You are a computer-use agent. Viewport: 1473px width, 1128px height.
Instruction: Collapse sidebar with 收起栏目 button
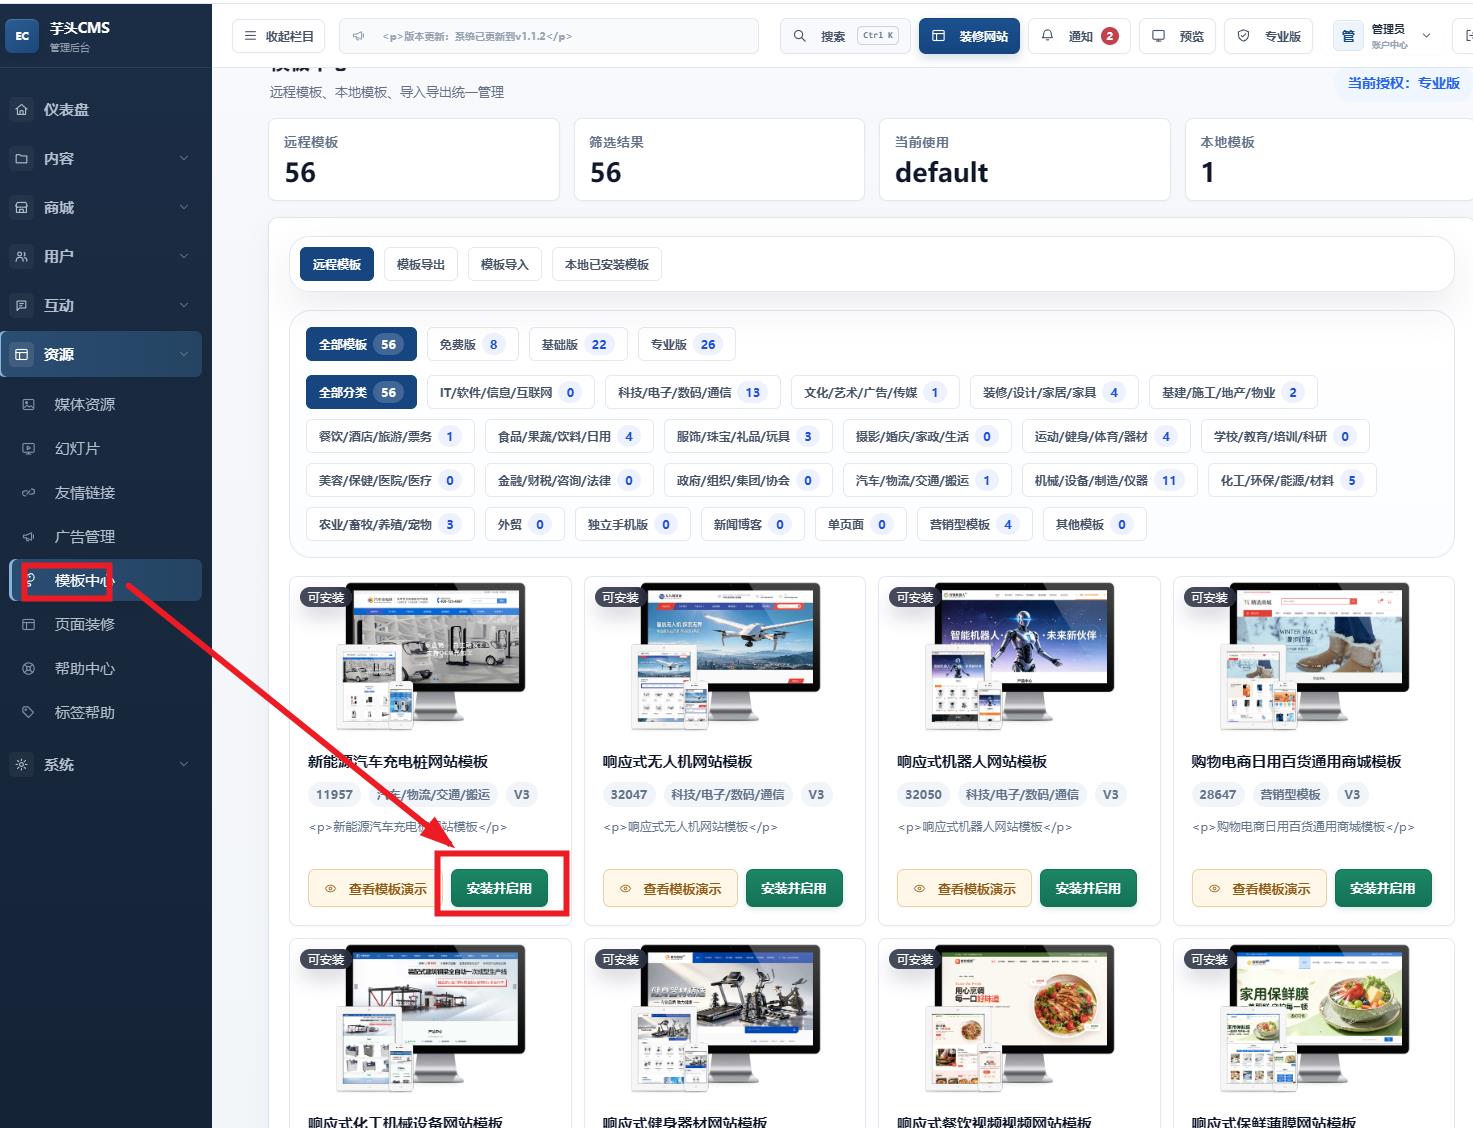click(x=279, y=36)
